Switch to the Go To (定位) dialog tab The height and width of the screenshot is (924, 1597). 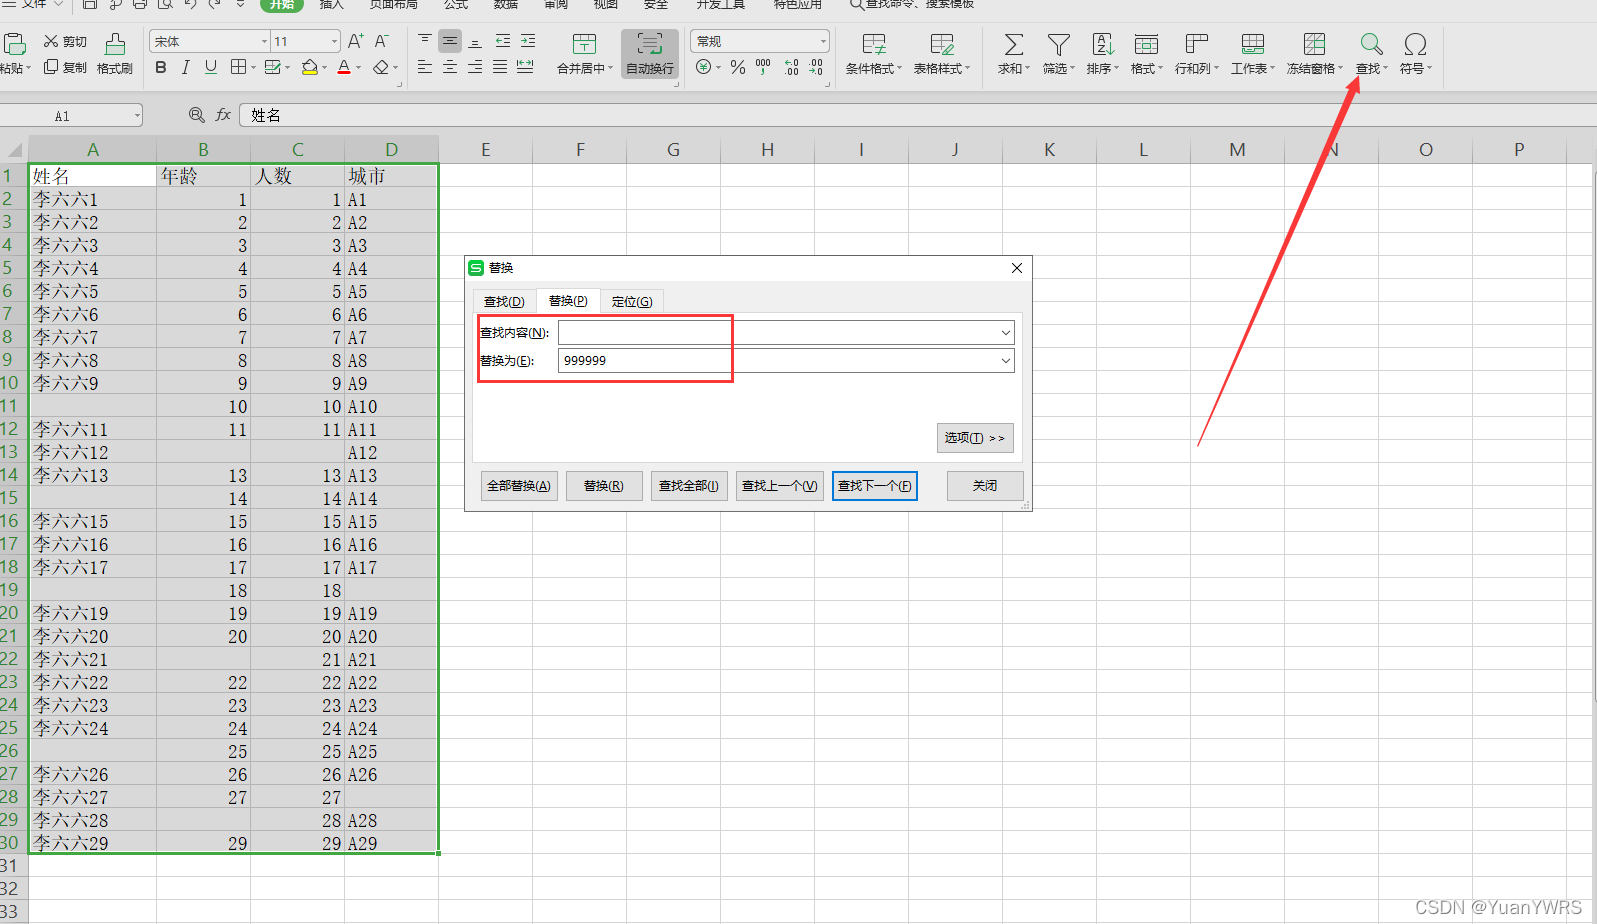click(632, 301)
